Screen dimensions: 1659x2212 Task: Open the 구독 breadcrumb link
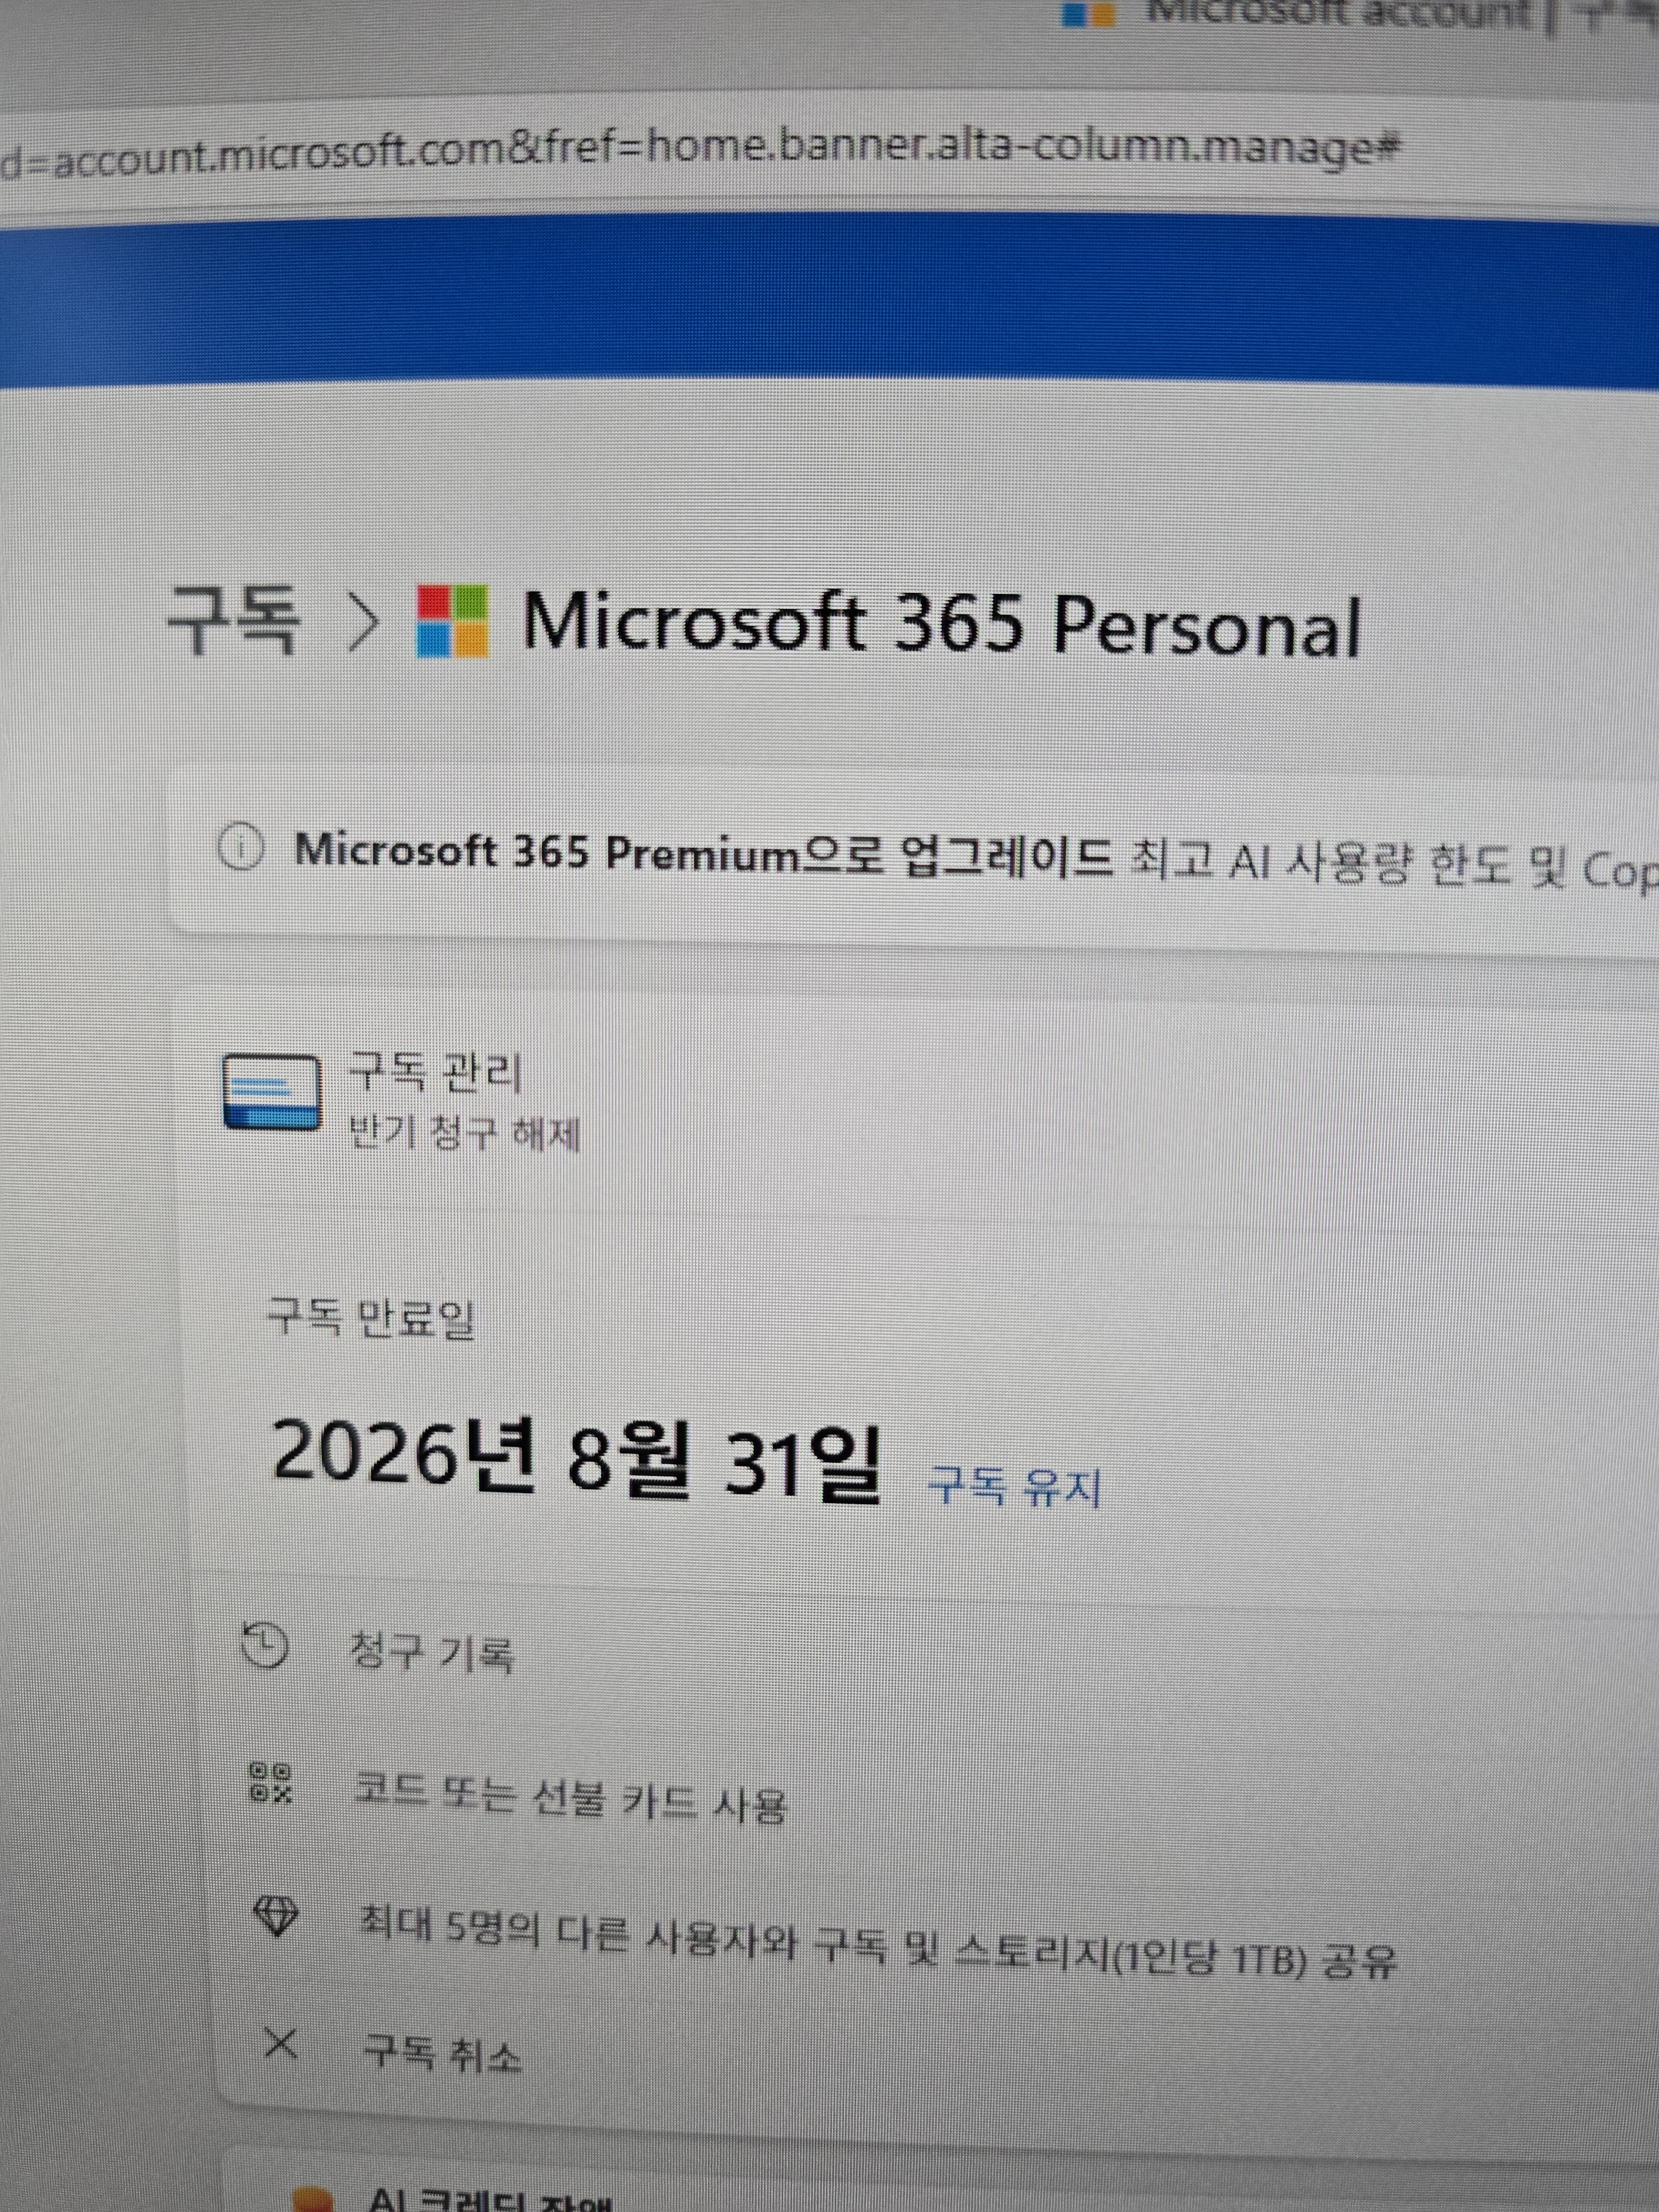(x=233, y=621)
